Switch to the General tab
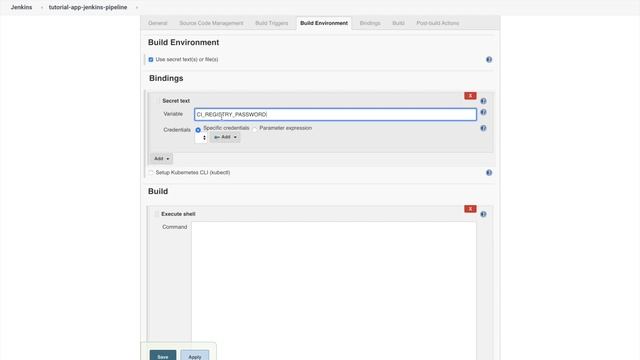 click(x=158, y=23)
